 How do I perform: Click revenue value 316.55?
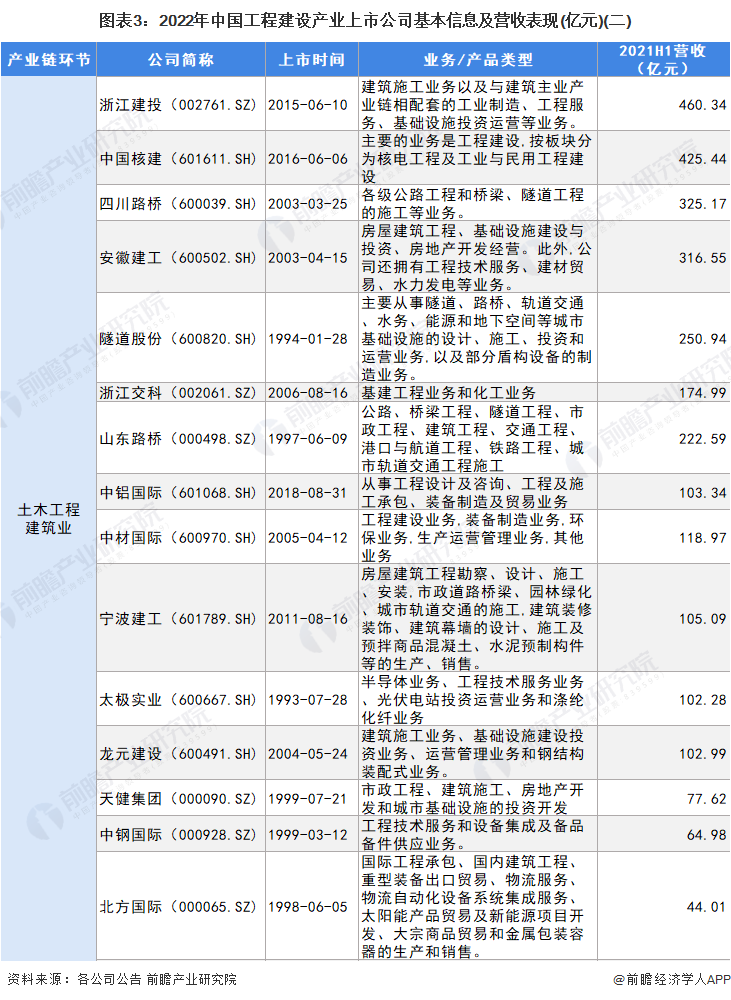click(702, 258)
